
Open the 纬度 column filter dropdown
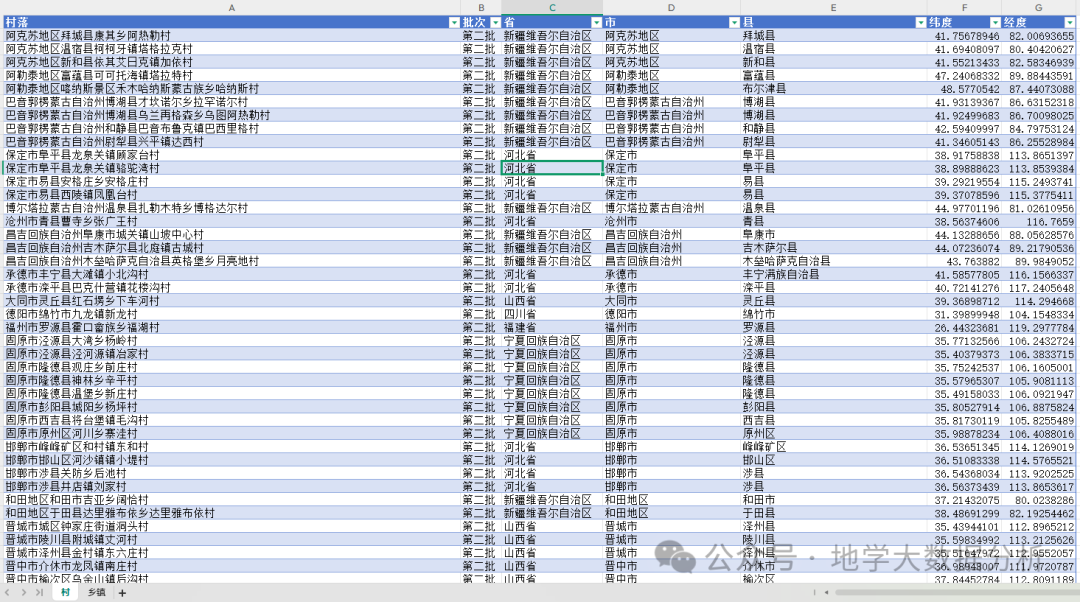[995, 23]
